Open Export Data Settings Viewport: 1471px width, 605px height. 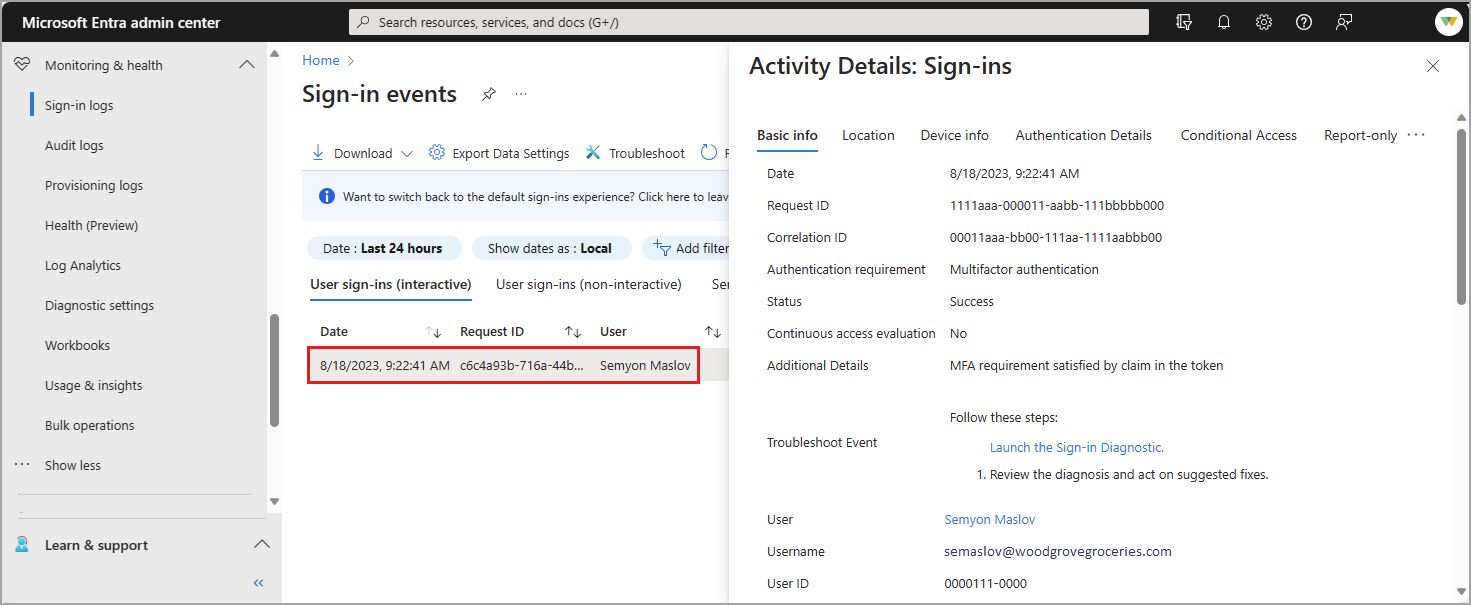[499, 153]
